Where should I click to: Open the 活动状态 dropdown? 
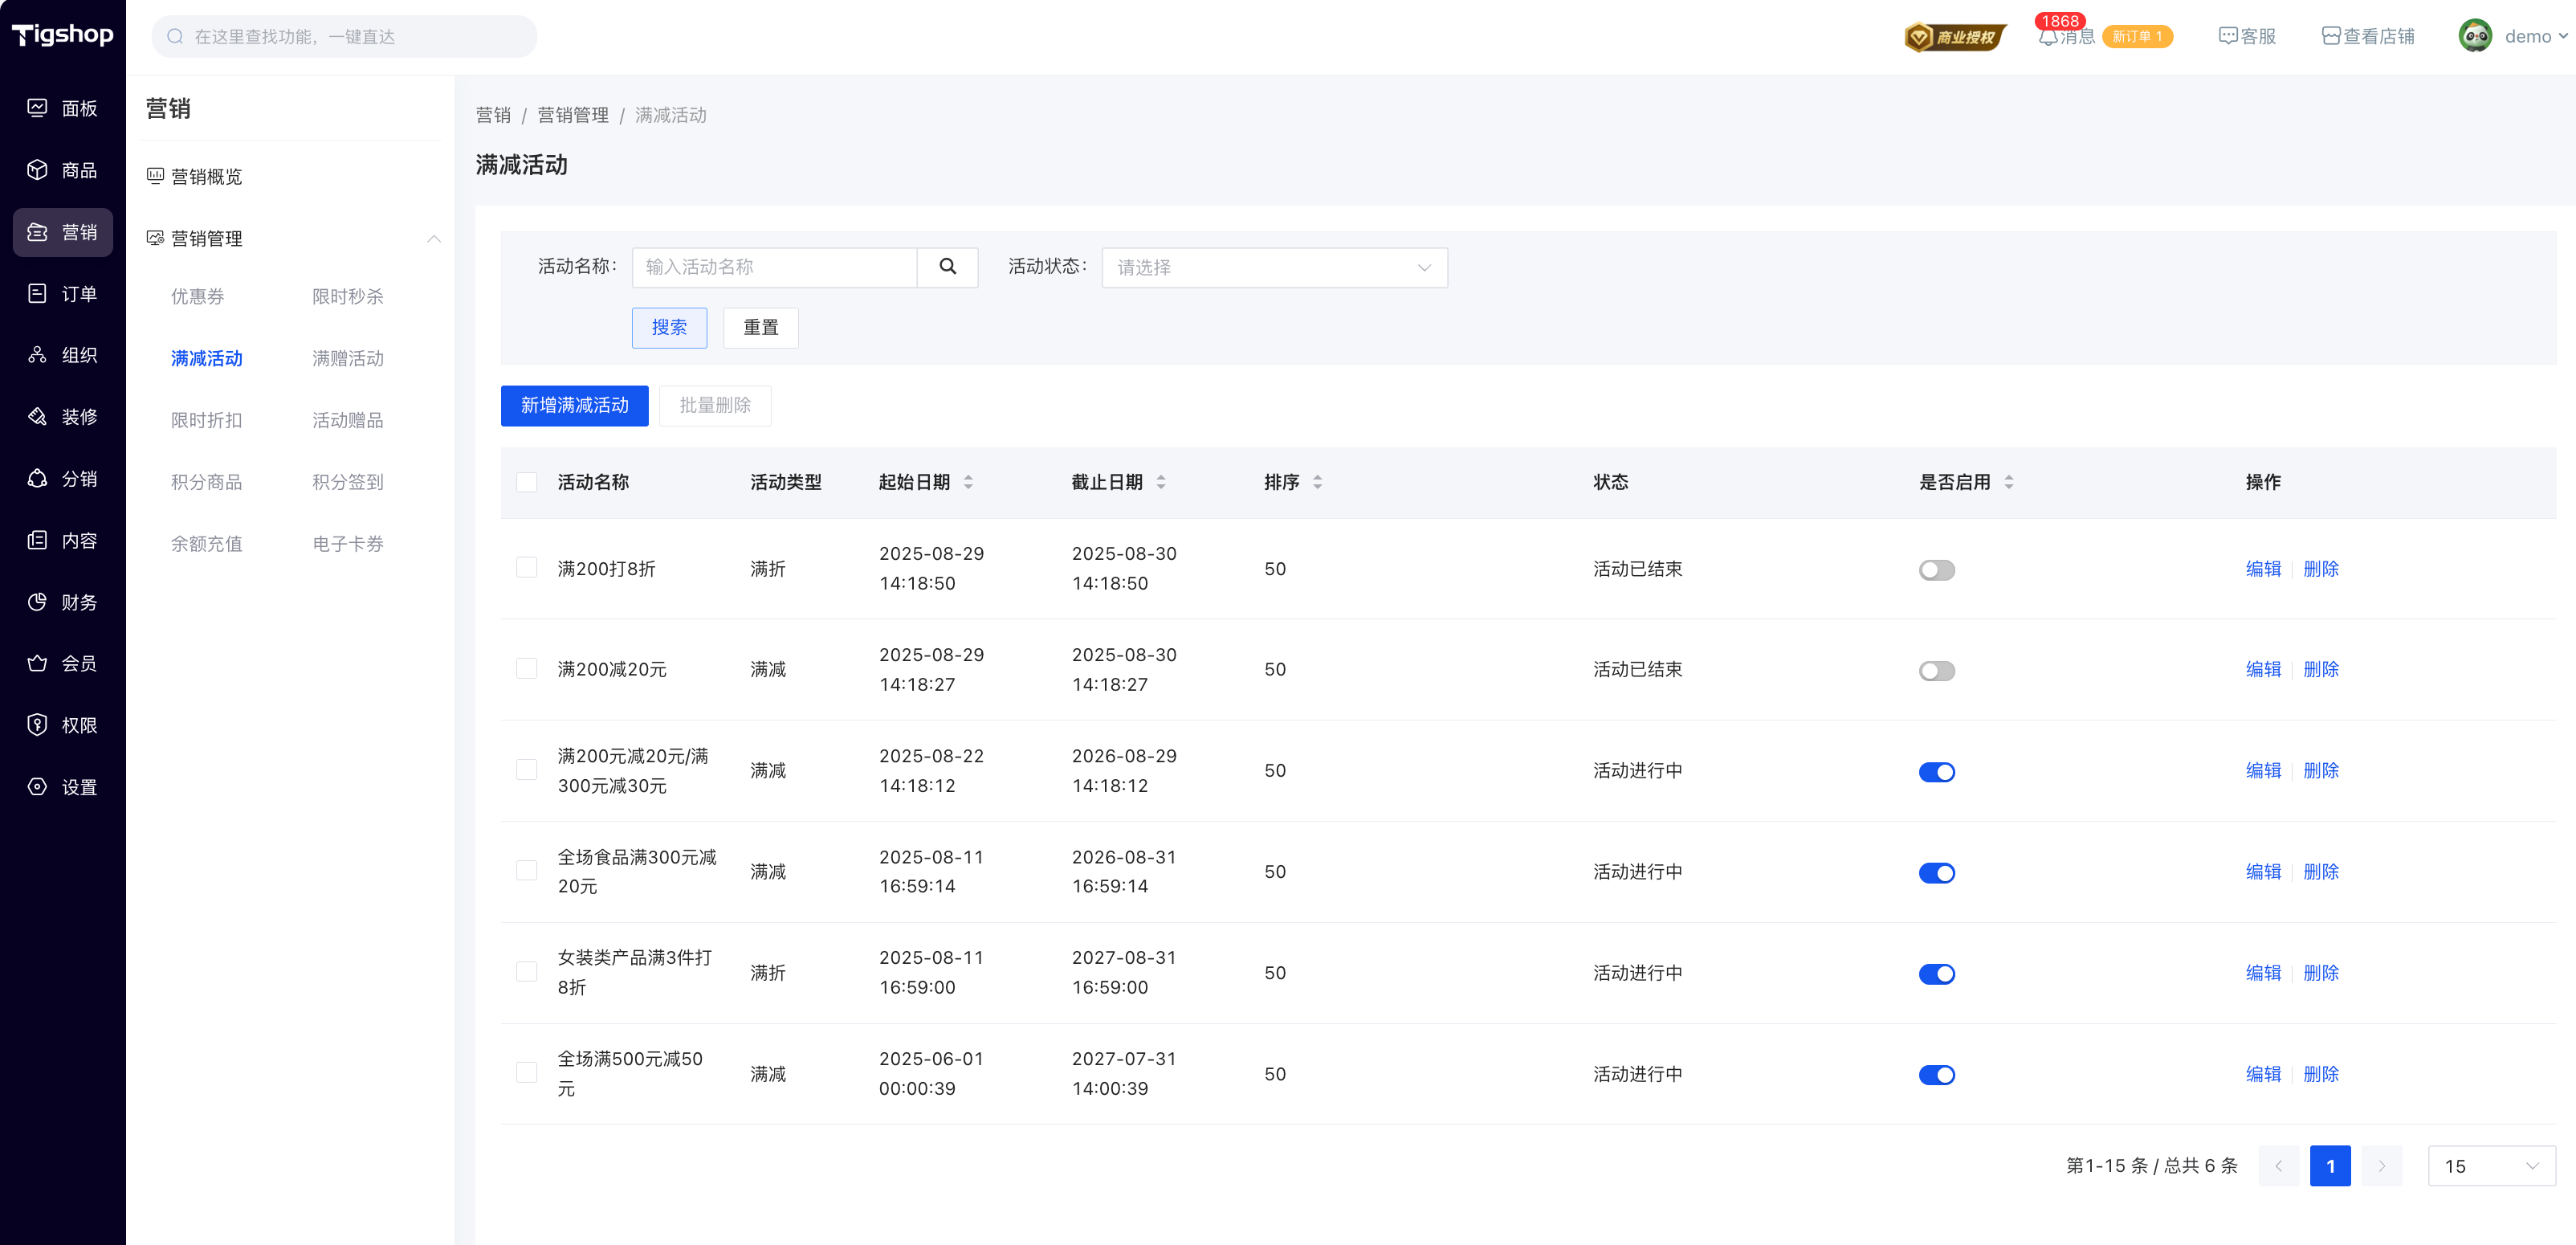tap(1273, 268)
